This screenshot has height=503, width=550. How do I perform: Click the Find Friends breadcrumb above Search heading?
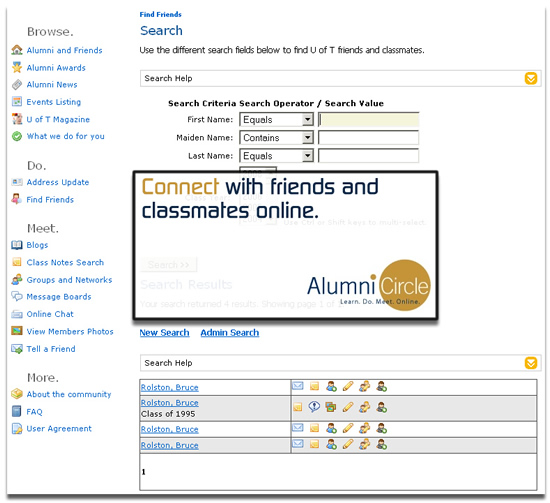[x=160, y=14]
